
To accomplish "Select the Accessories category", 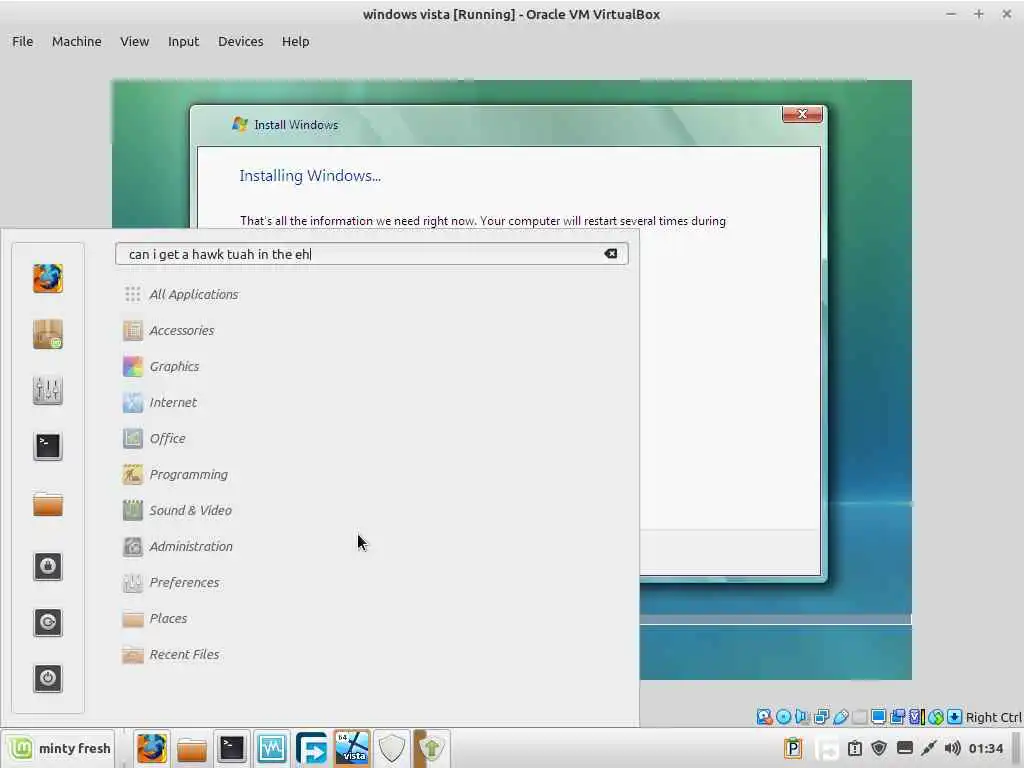I will pos(168,330).
